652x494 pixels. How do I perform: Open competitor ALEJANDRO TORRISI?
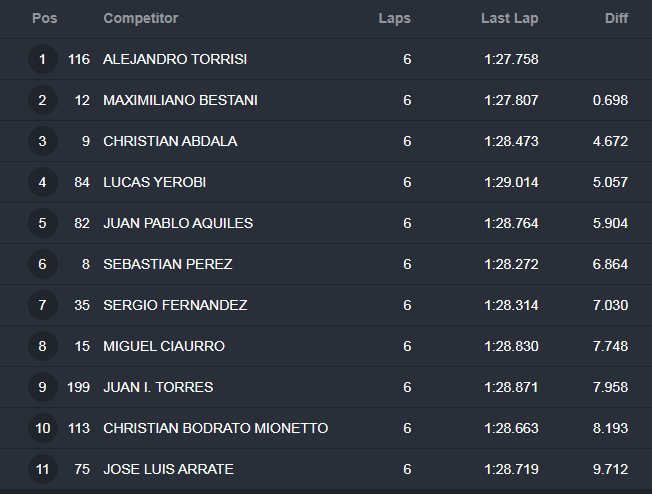tap(175, 59)
